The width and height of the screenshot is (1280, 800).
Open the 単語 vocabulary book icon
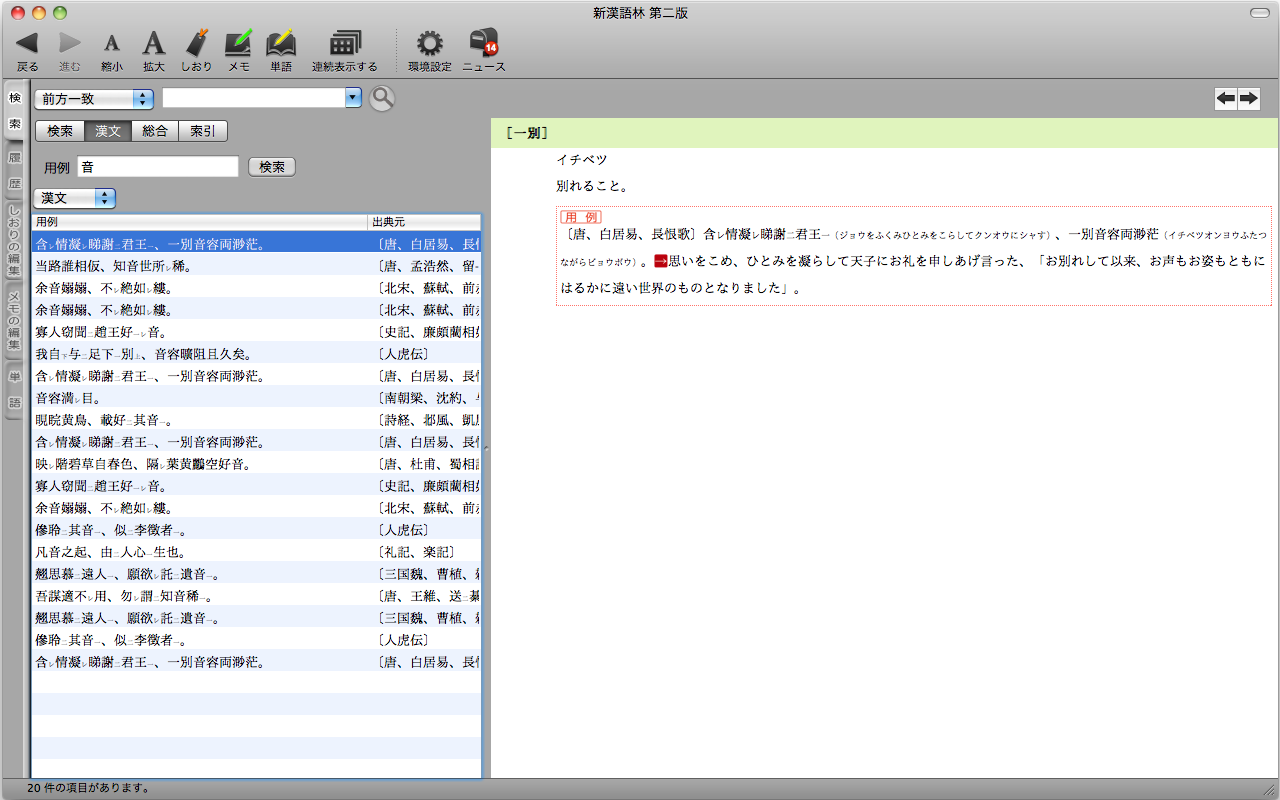[281, 44]
